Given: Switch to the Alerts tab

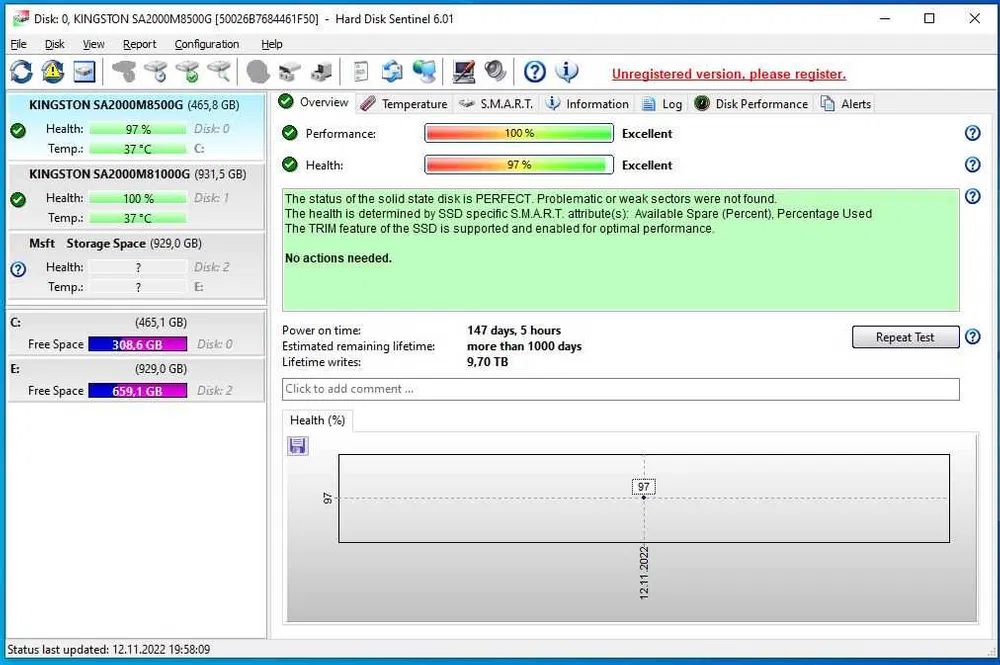Looking at the screenshot, I should [846, 104].
